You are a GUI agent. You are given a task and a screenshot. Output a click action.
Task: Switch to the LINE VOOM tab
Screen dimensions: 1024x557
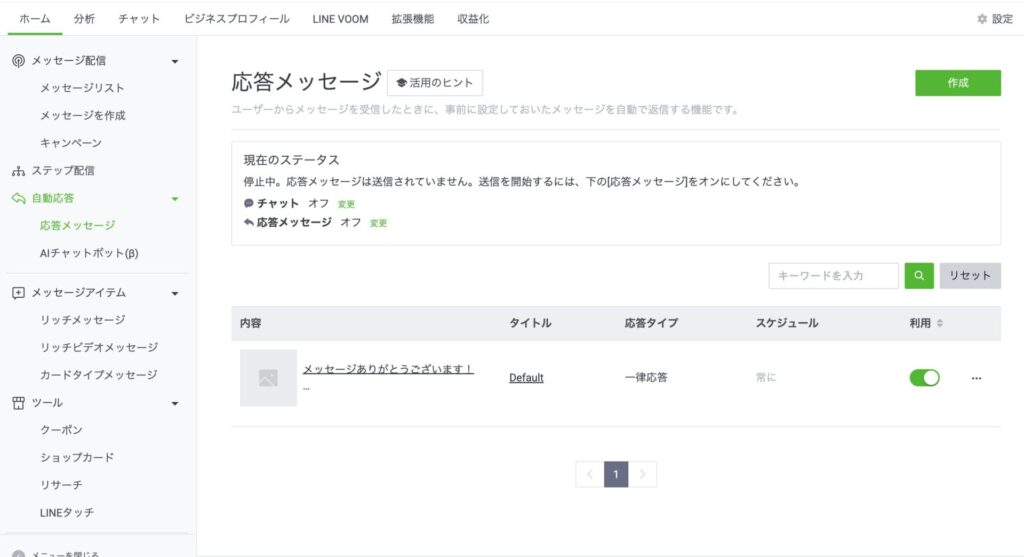pos(340,19)
